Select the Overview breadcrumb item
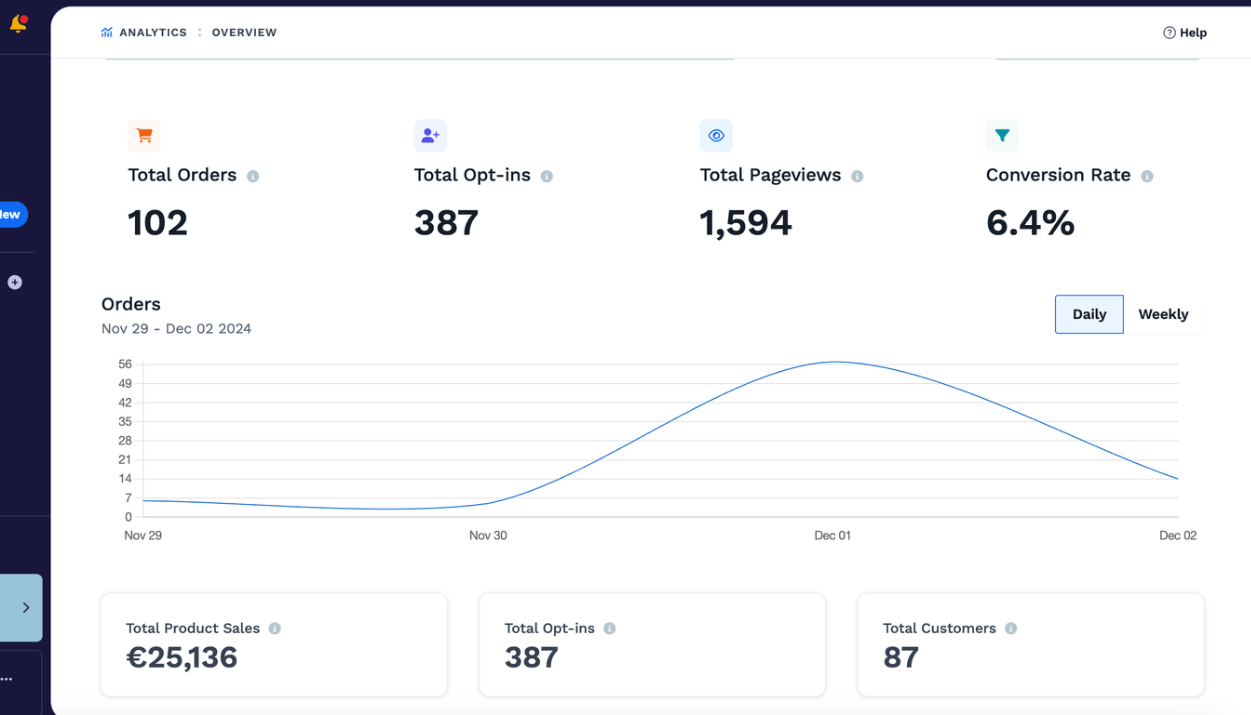 244,32
